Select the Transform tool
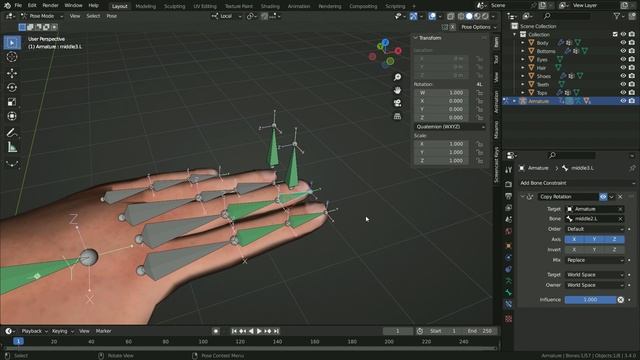 (x=12, y=116)
